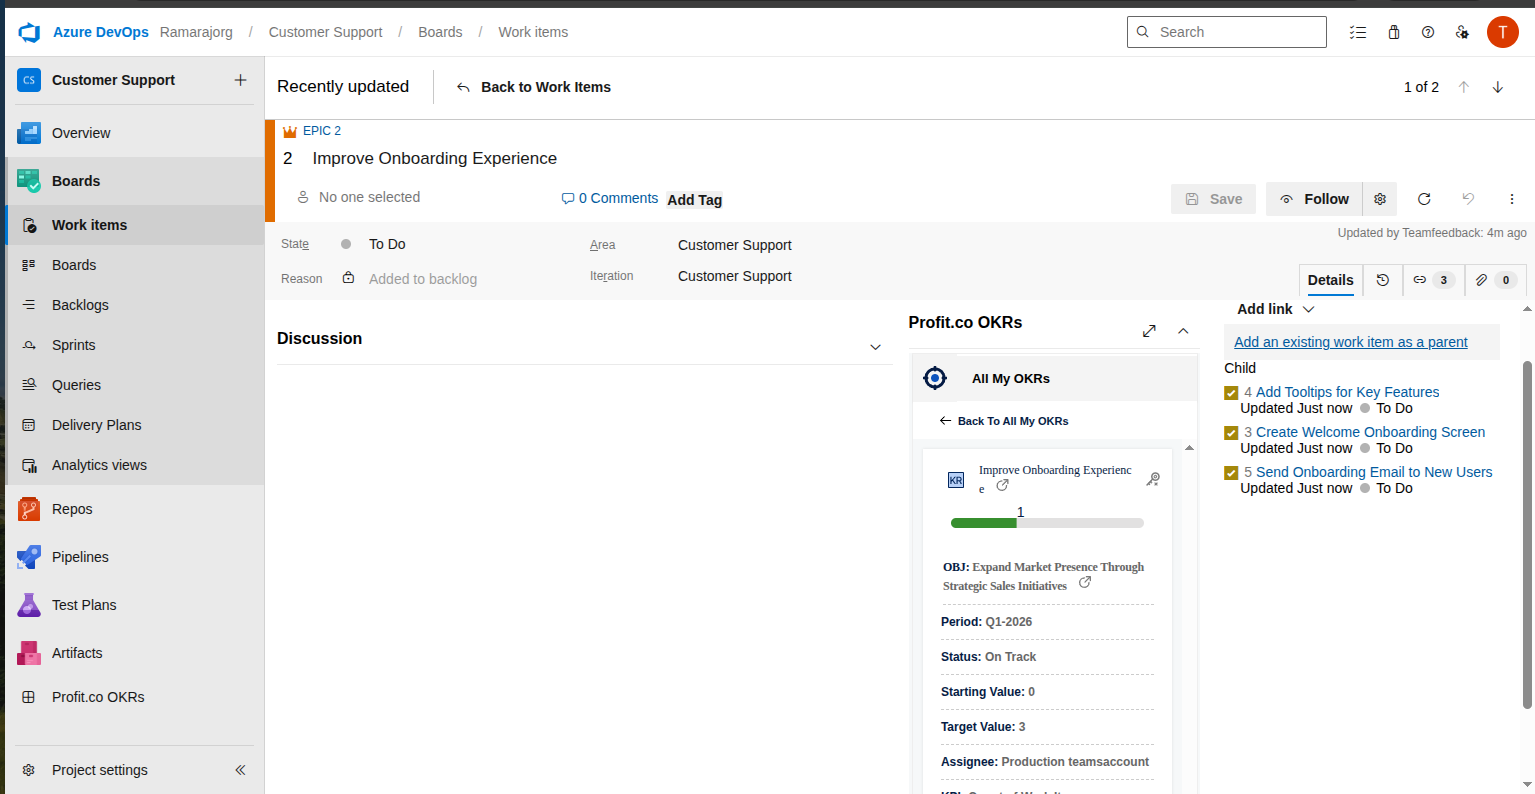Open the Area Customer Support field
1535x794 pixels.
(735, 245)
